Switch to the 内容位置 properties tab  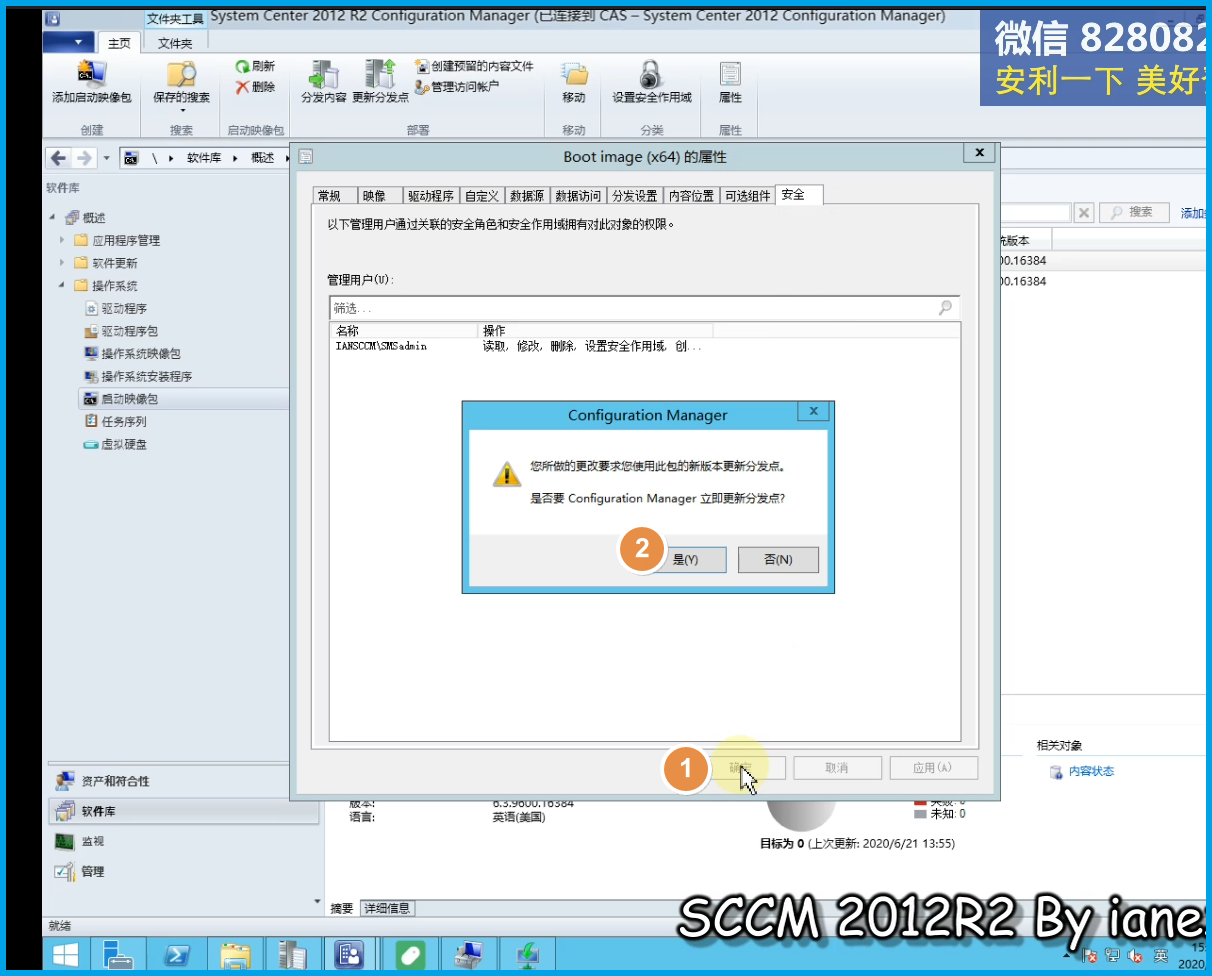(x=692, y=196)
